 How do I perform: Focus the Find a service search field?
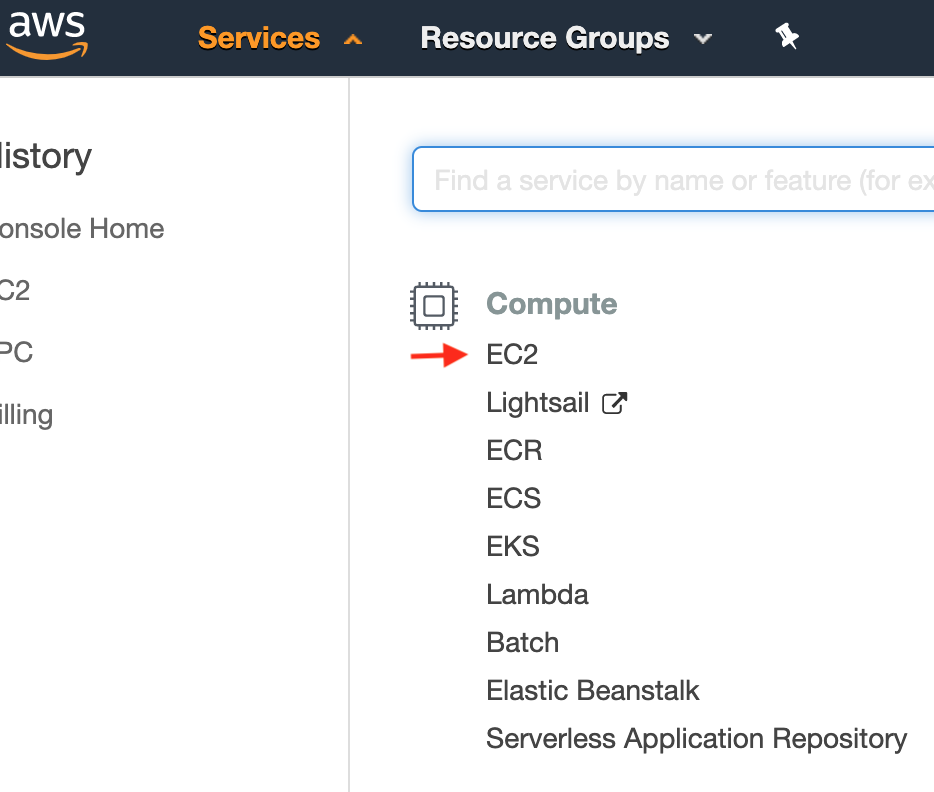[673, 179]
